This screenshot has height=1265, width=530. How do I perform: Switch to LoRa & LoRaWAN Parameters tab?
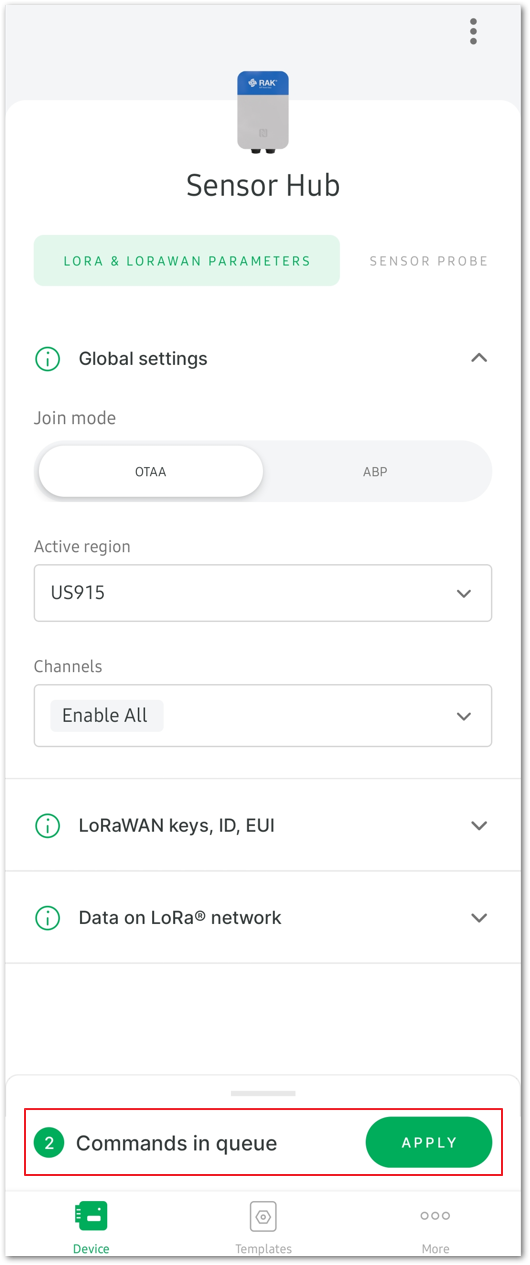[x=187, y=261]
